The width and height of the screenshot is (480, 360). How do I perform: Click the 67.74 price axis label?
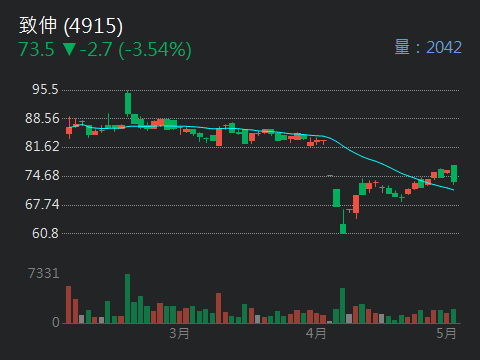pyautogui.click(x=42, y=204)
